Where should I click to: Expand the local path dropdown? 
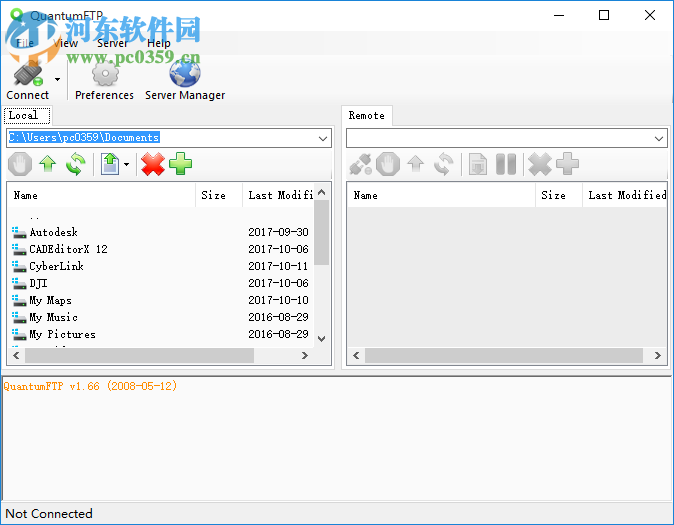[323, 138]
